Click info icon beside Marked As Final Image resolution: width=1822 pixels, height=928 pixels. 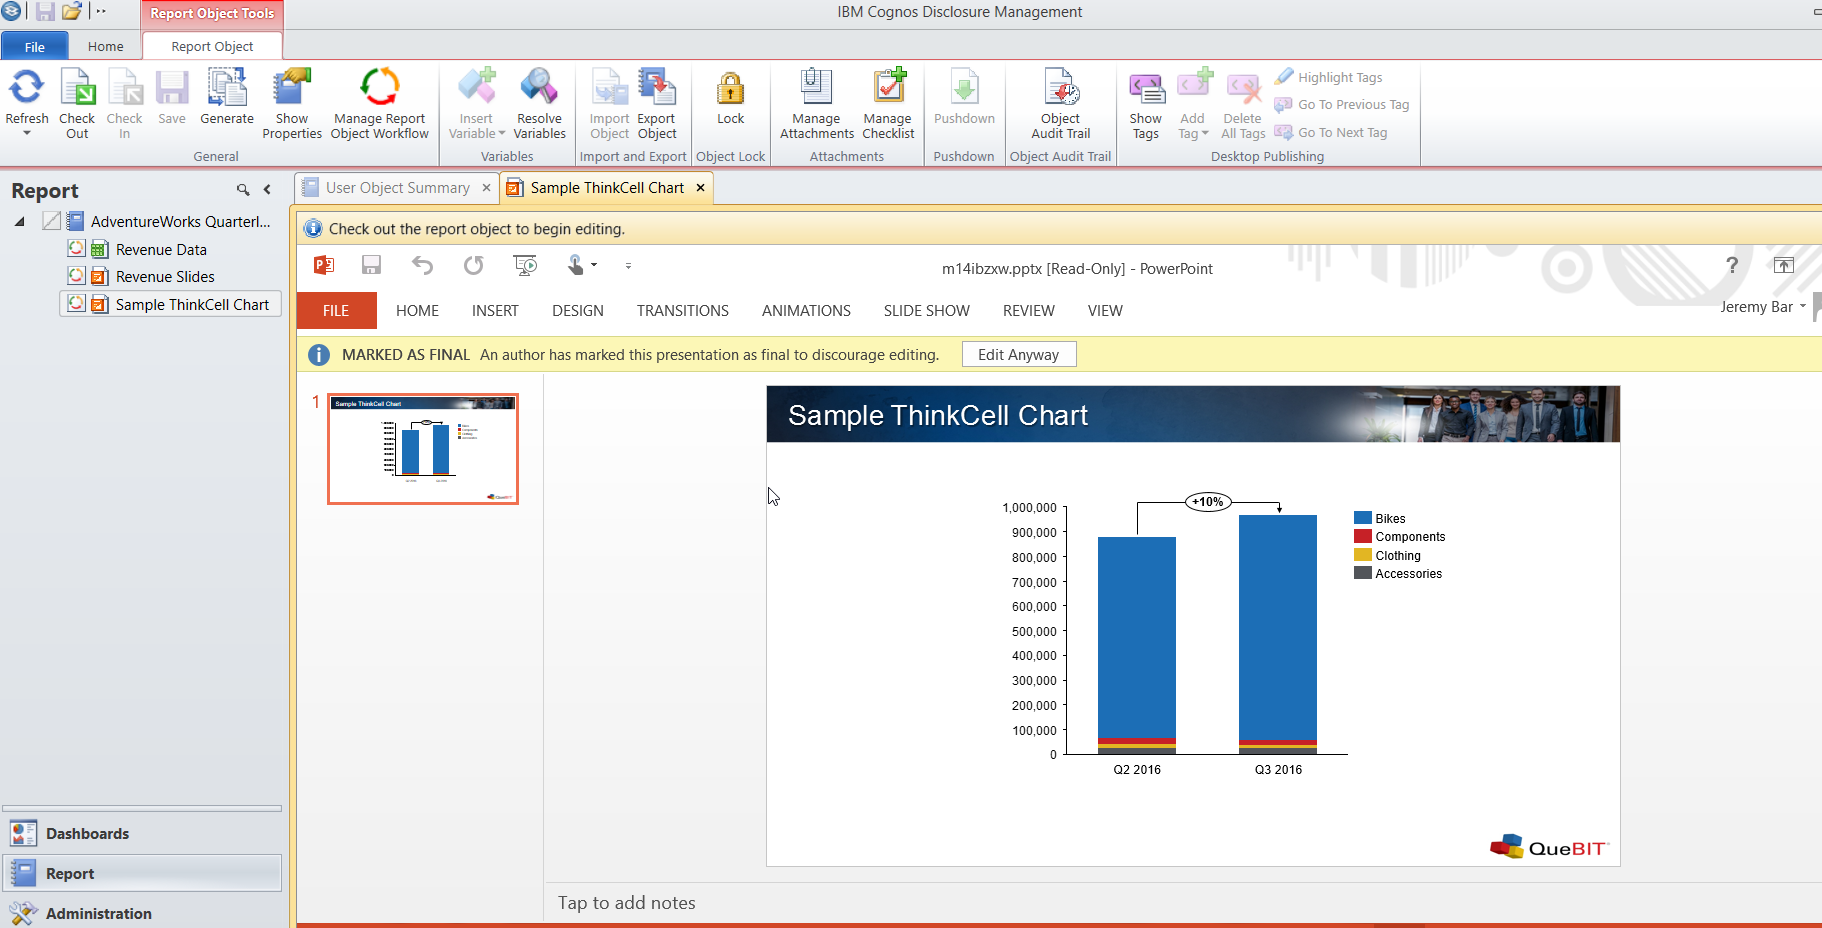click(319, 355)
